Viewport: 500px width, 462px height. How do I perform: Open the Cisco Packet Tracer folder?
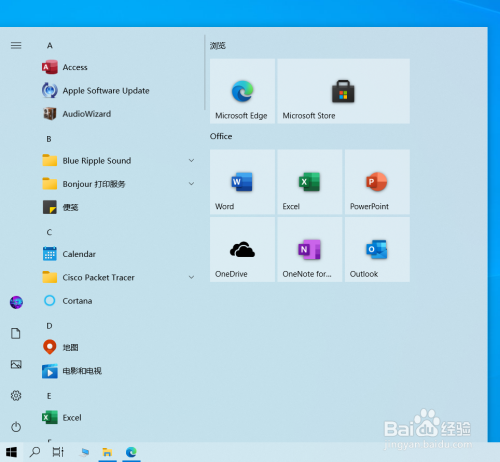pyautogui.click(x=117, y=277)
